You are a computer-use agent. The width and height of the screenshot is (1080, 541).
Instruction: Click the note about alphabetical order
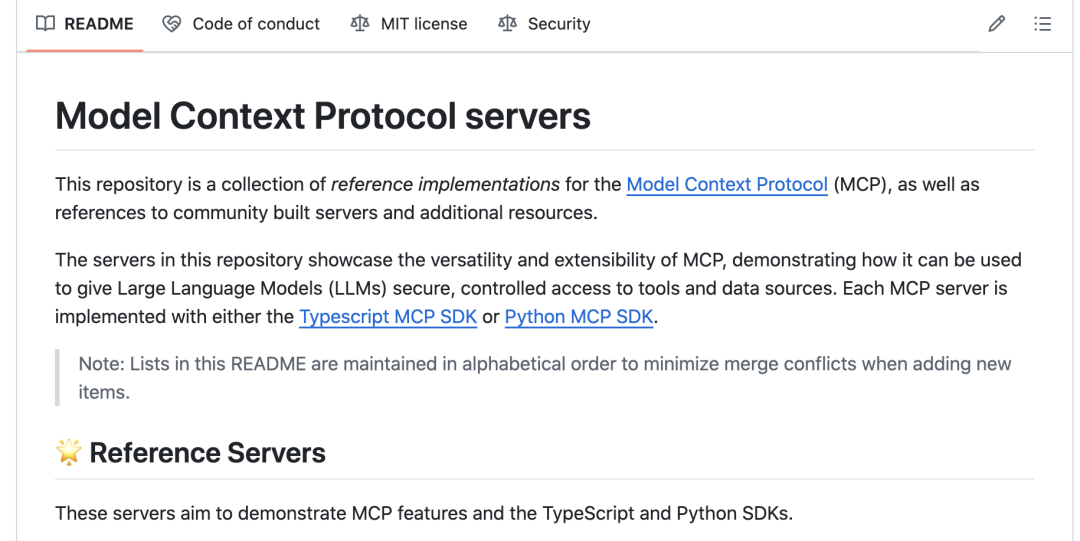pyautogui.click(x=544, y=378)
